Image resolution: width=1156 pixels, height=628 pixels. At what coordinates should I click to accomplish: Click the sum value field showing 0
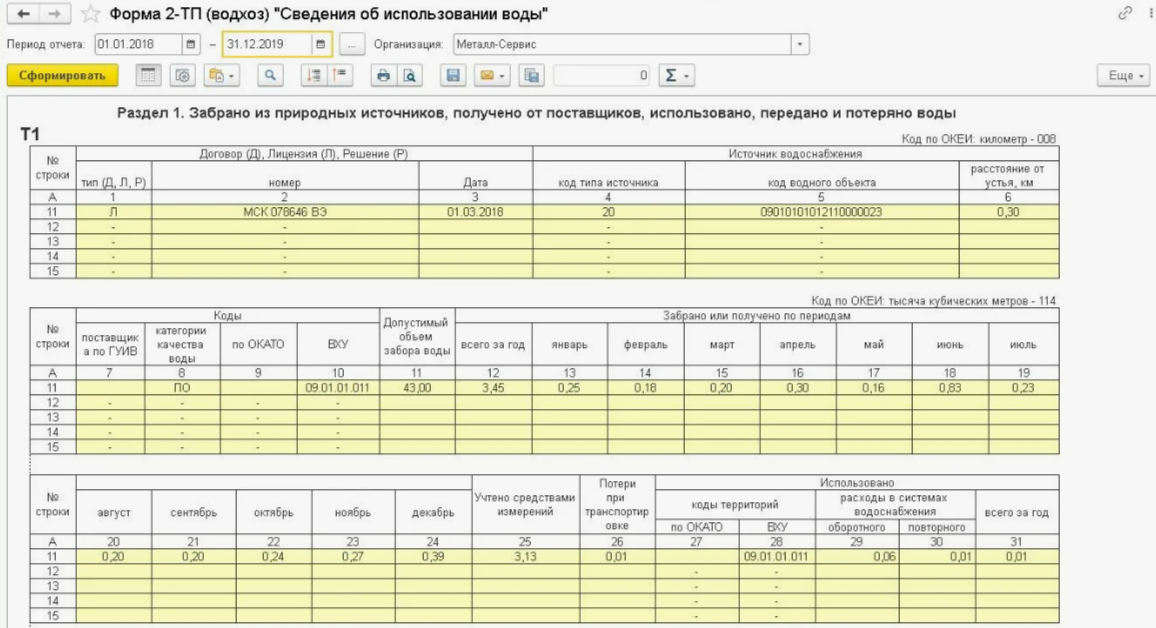coord(602,75)
